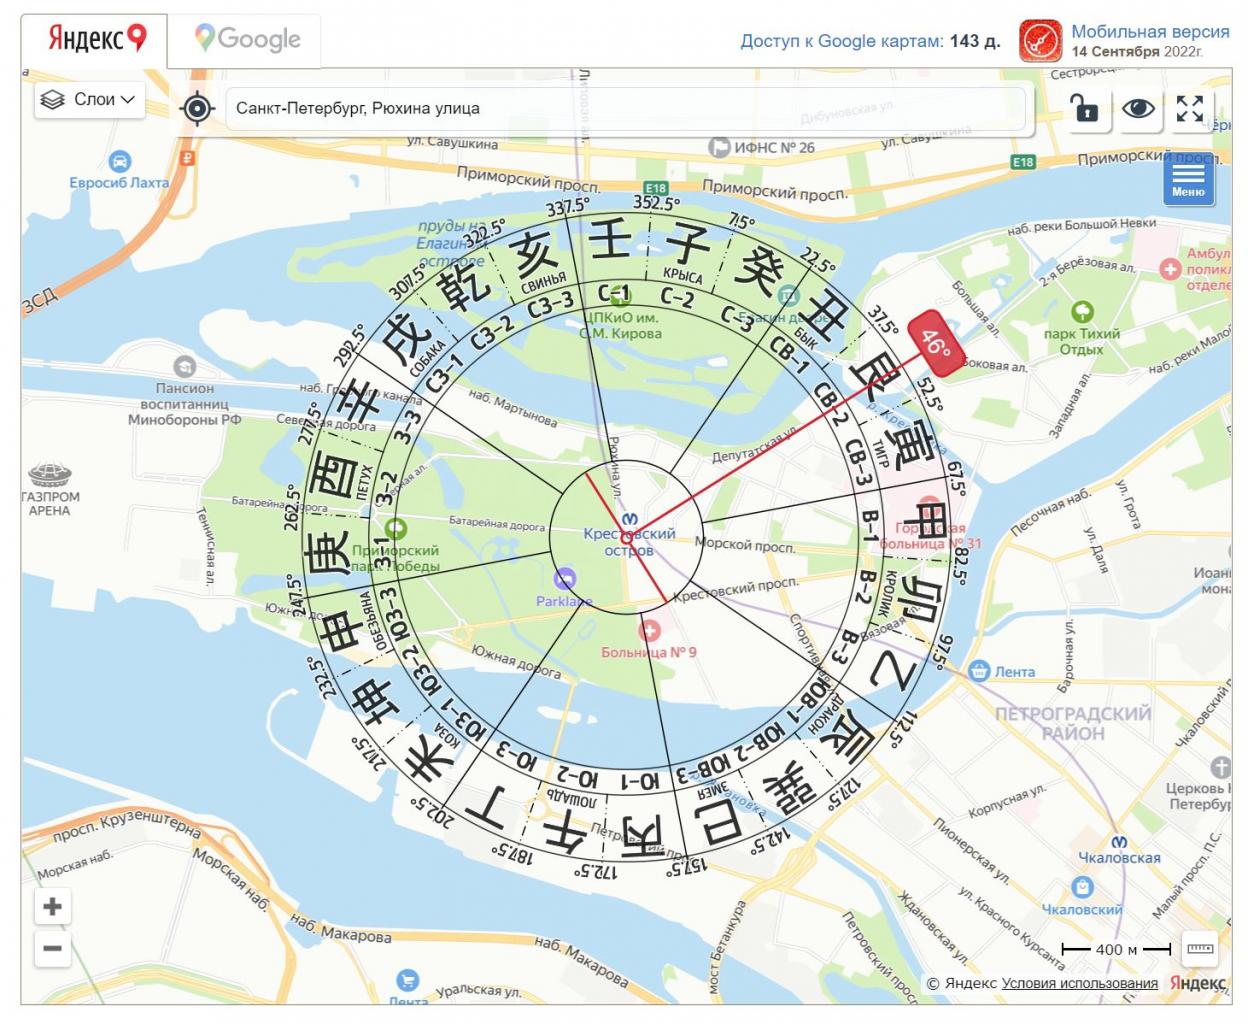Click the address search field
This screenshot has height=1024, width=1248.
coord(626,108)
